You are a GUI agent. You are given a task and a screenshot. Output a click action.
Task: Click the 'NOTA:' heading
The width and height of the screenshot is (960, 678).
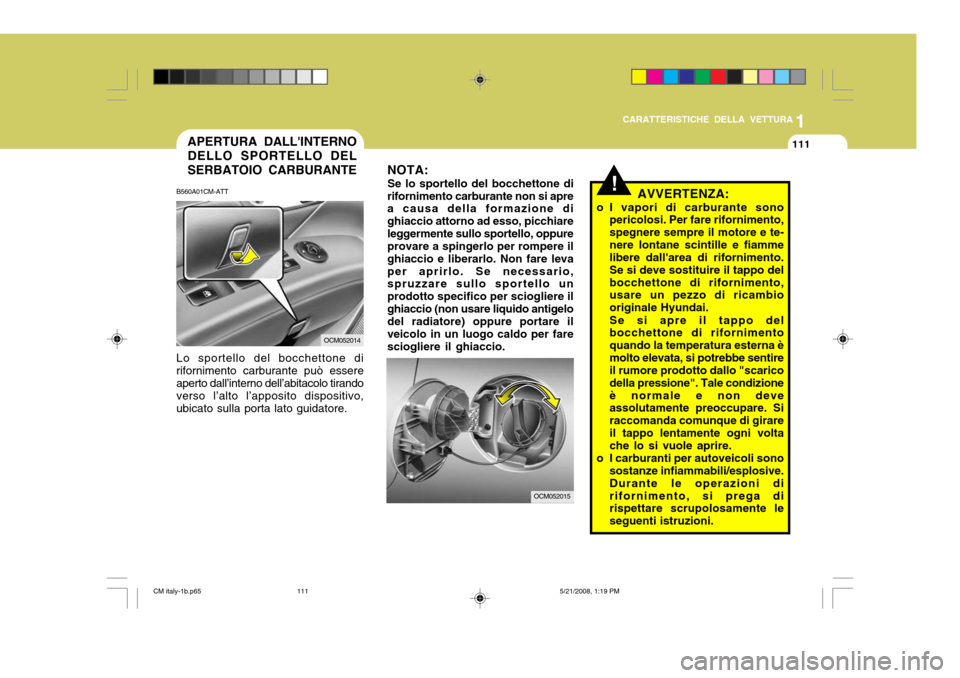pyautogui.click(x=408, y=170)
